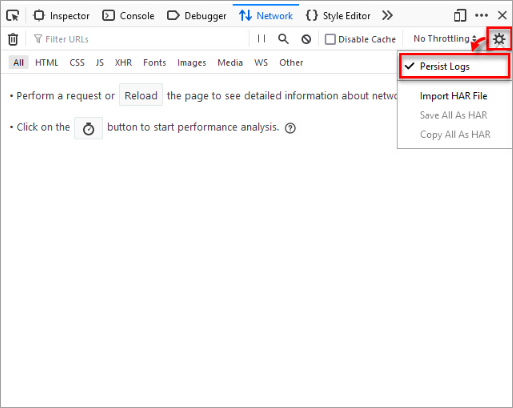Toggle Responsive Design Mode icon
Viewport: 513px width, 408px height.
point(460,15)
